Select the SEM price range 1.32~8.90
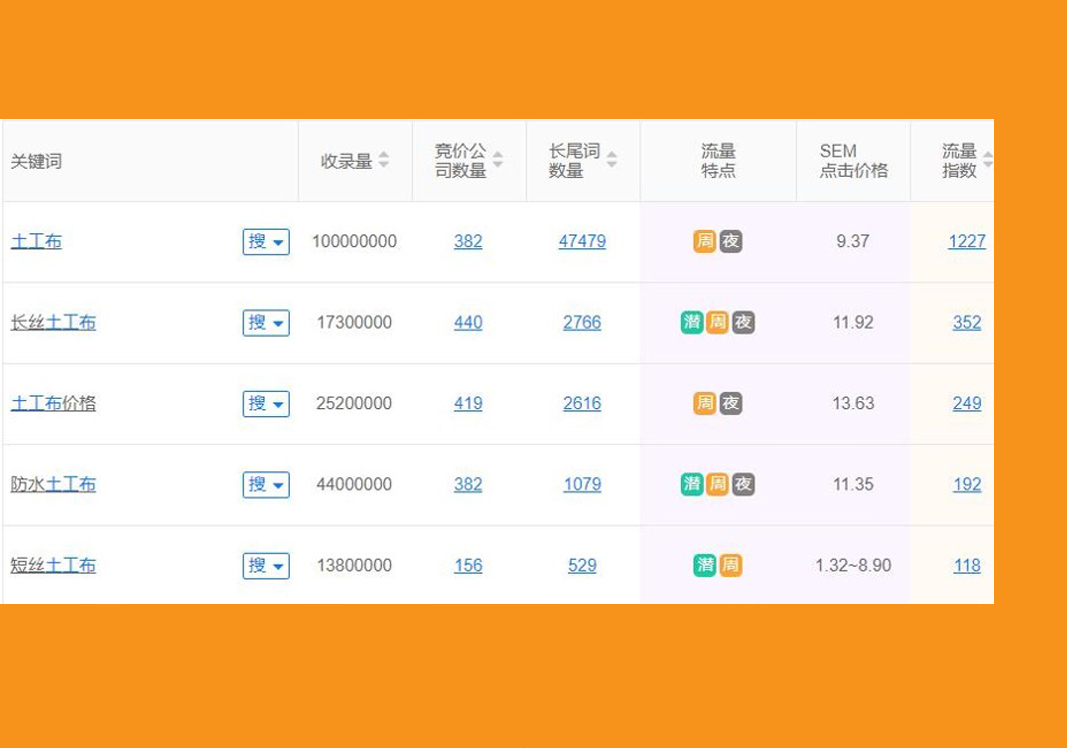The height and width of the screenshot is (748, 1067). pos(853,565)
